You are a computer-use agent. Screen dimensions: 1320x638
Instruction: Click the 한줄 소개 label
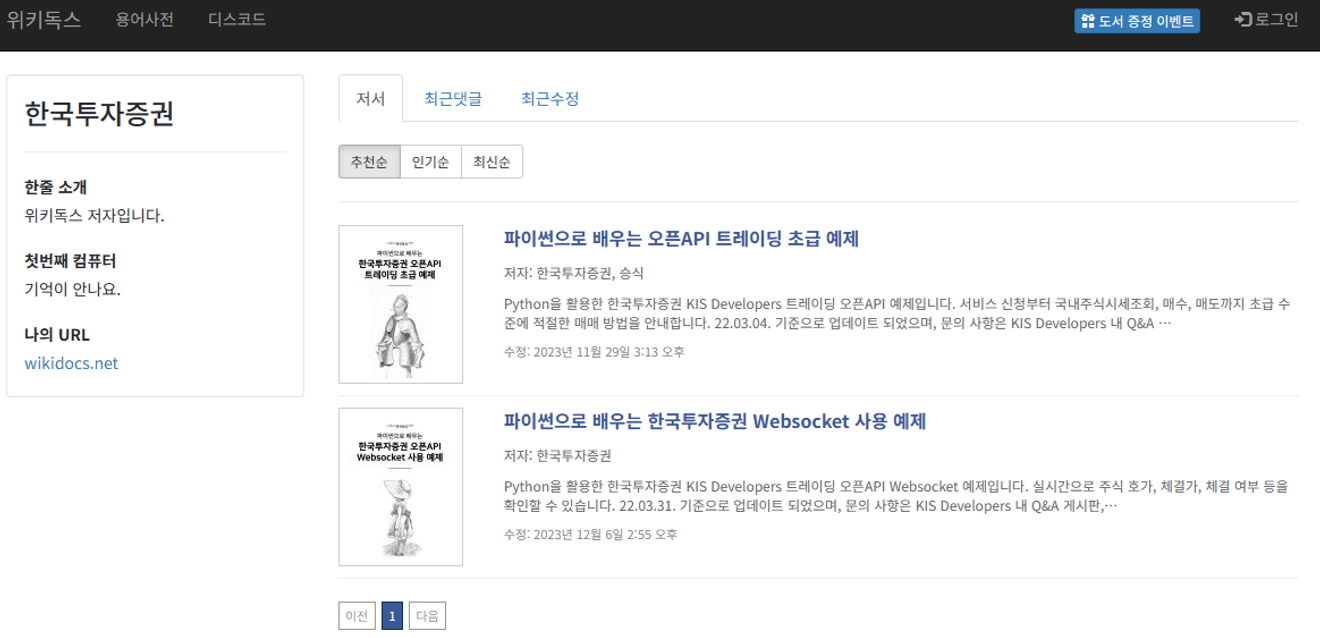[x=56, y=187]
